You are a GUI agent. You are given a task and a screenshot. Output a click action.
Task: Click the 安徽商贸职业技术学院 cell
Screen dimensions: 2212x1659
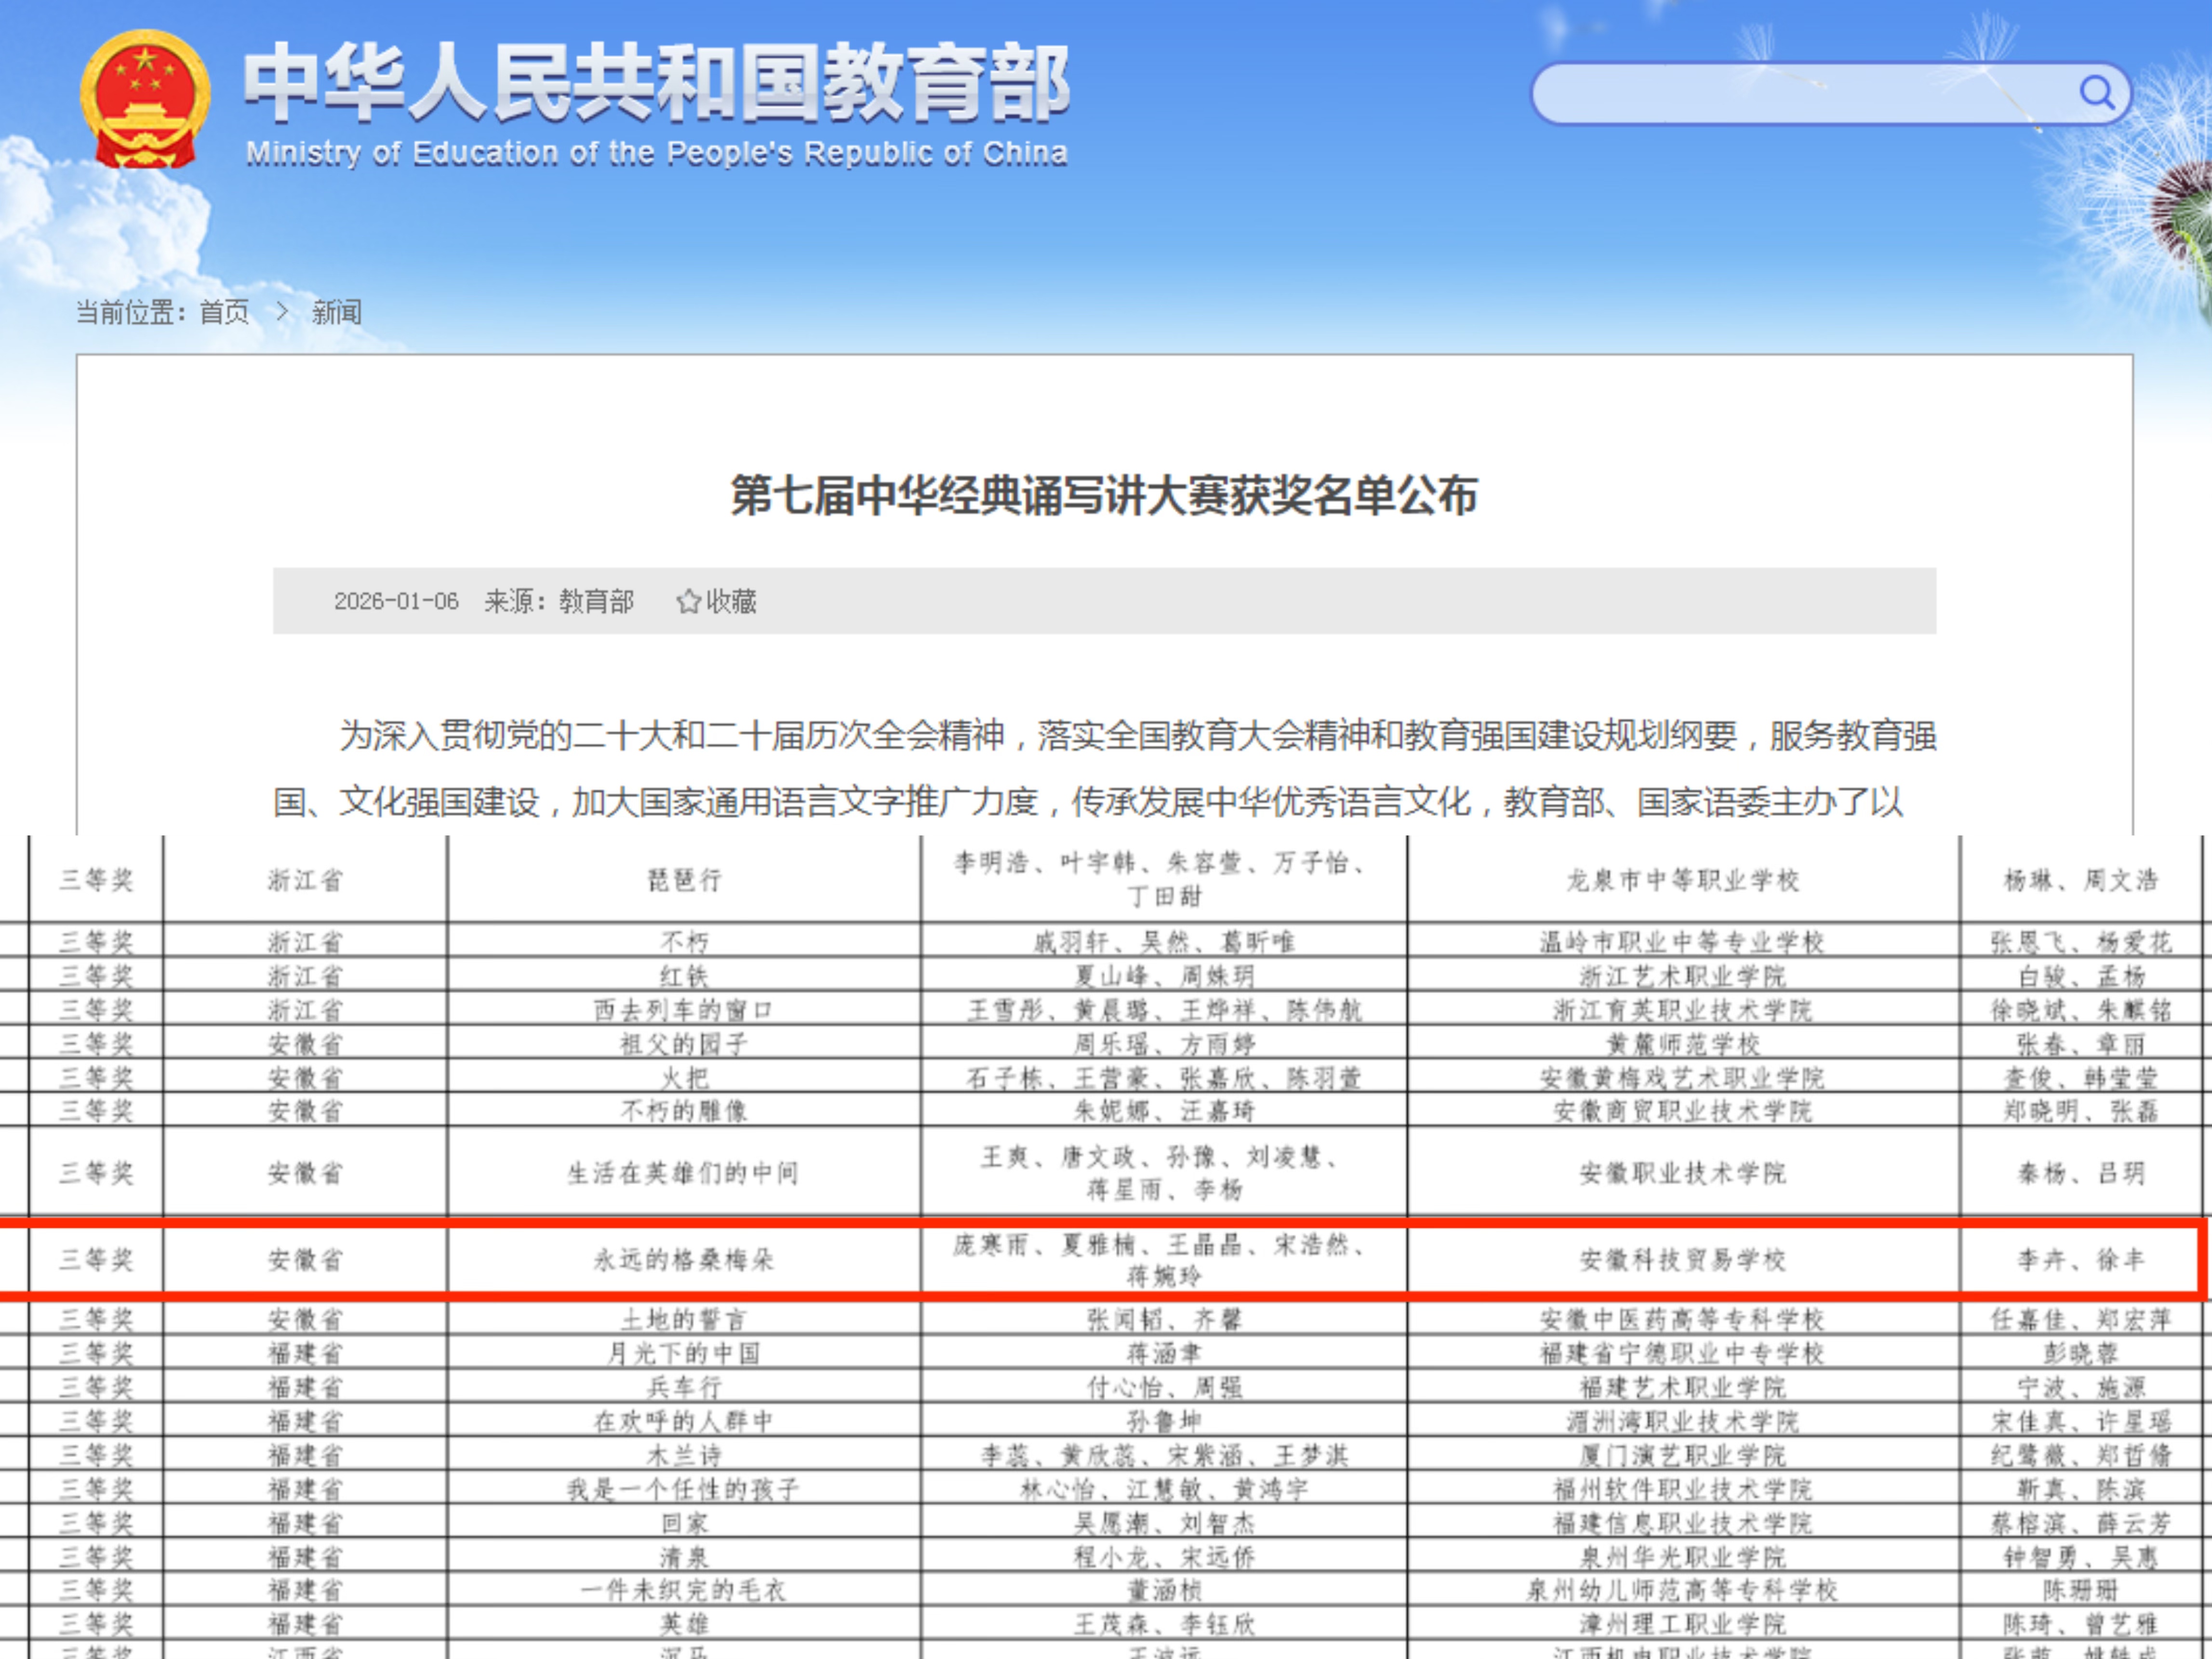point(1683,1110)
